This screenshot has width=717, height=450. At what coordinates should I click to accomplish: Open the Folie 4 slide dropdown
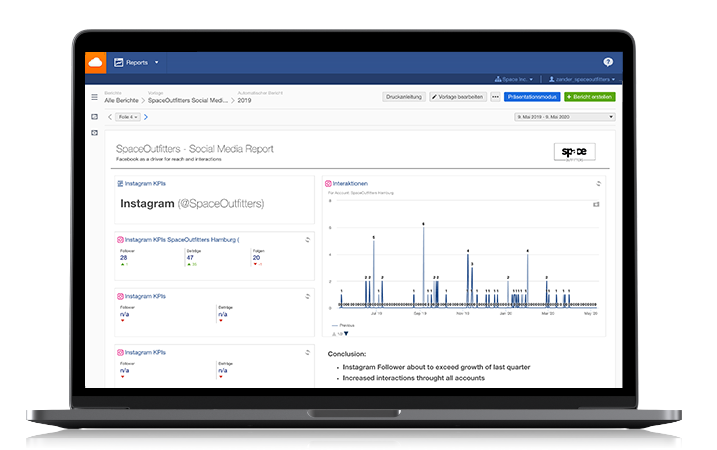(x=128, y=117)
